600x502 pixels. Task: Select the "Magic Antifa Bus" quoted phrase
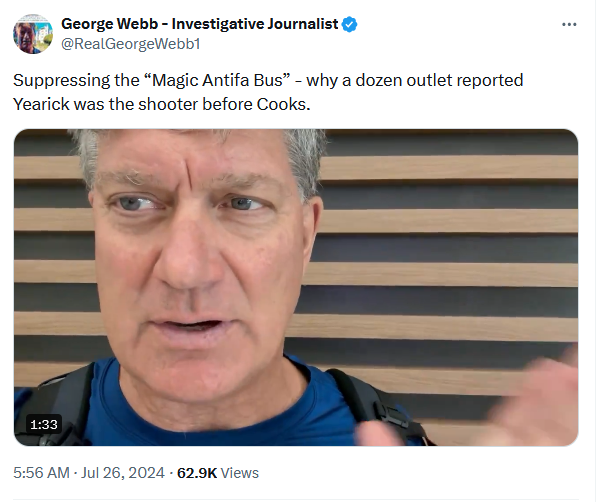[x=220, y=81]
